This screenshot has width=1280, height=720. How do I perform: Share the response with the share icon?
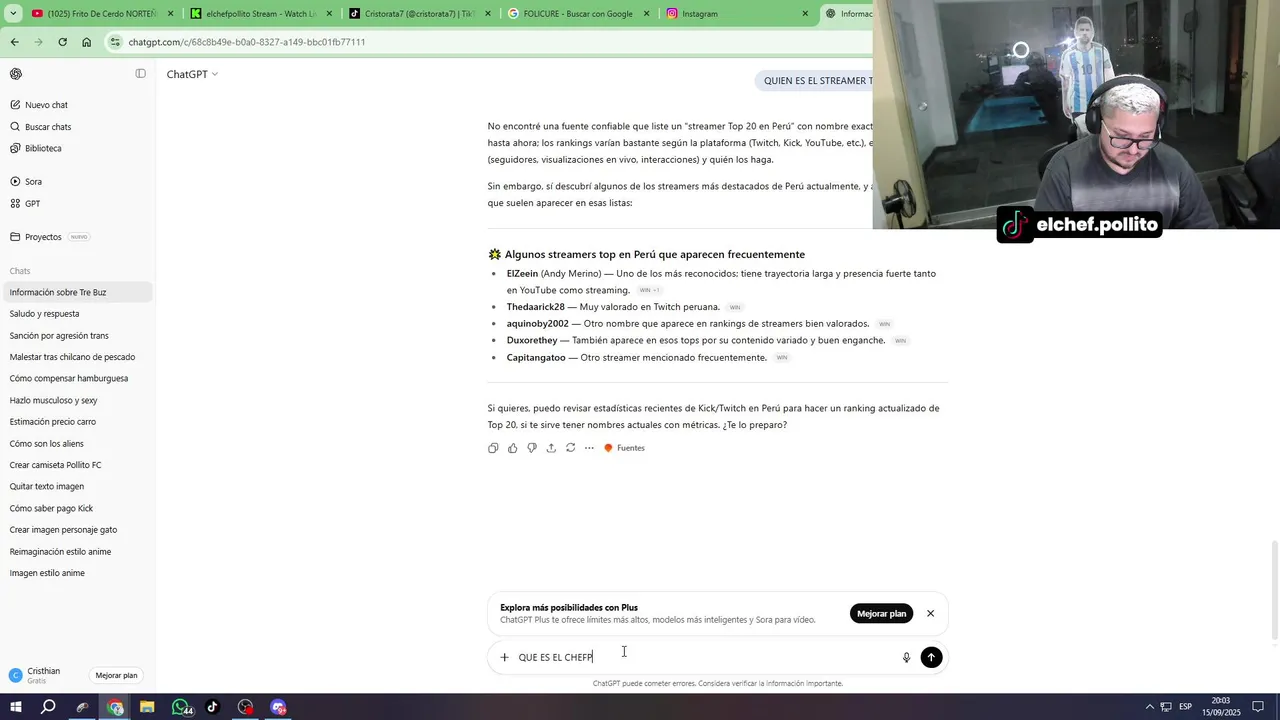click(551, 448)
